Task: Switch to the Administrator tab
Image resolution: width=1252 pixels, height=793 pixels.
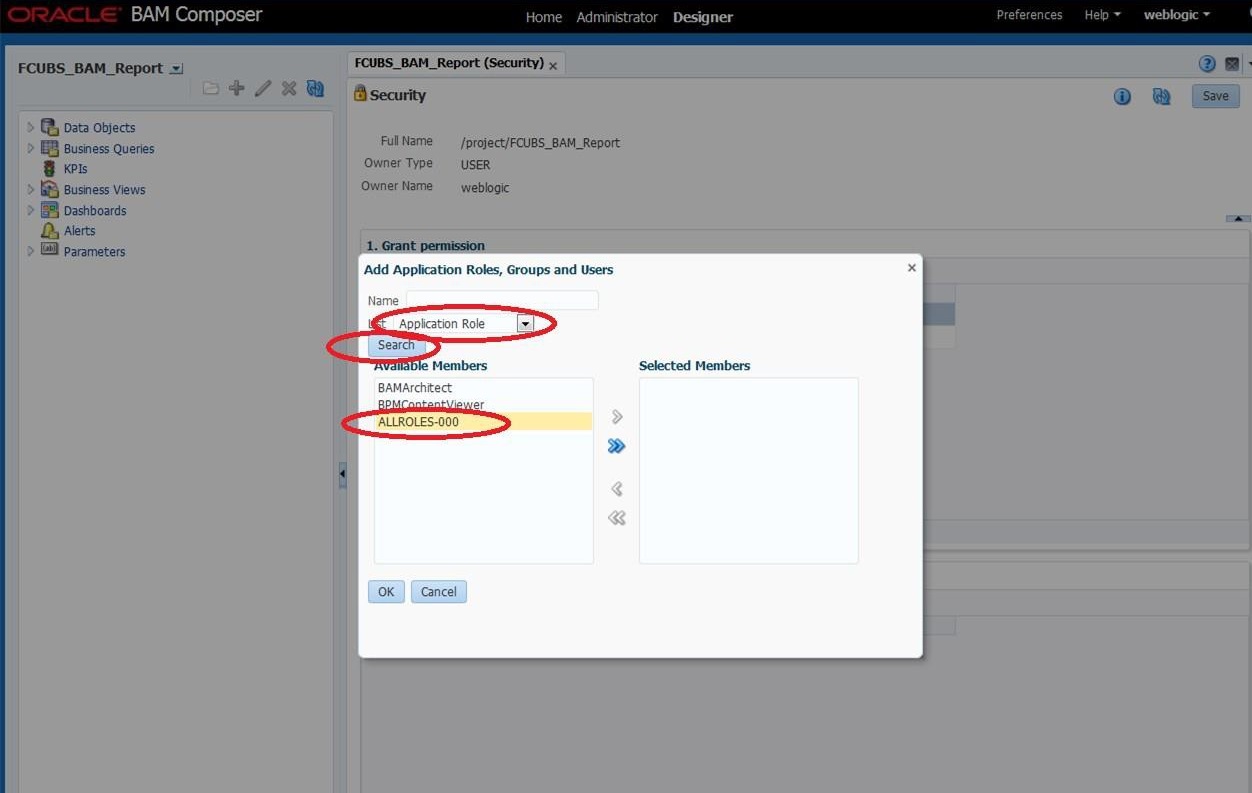Action: pos(617,17)
